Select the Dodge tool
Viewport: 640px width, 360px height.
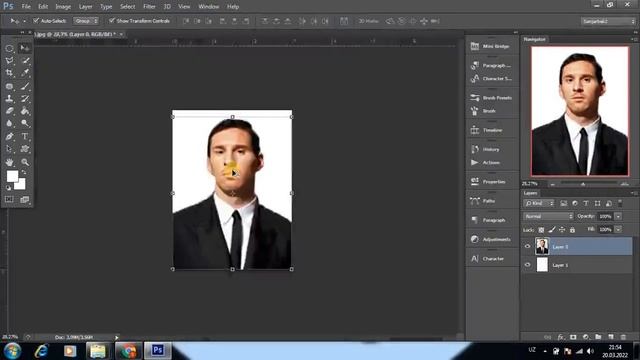click(25, 123)
